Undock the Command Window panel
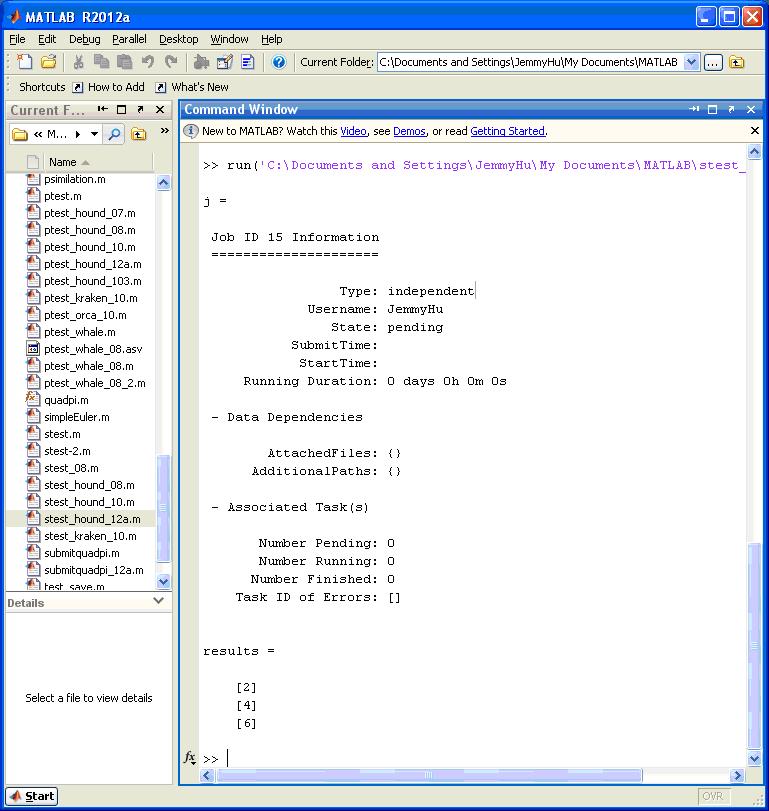The height and width of the screenshot is (811, 769). click(733, 109)
